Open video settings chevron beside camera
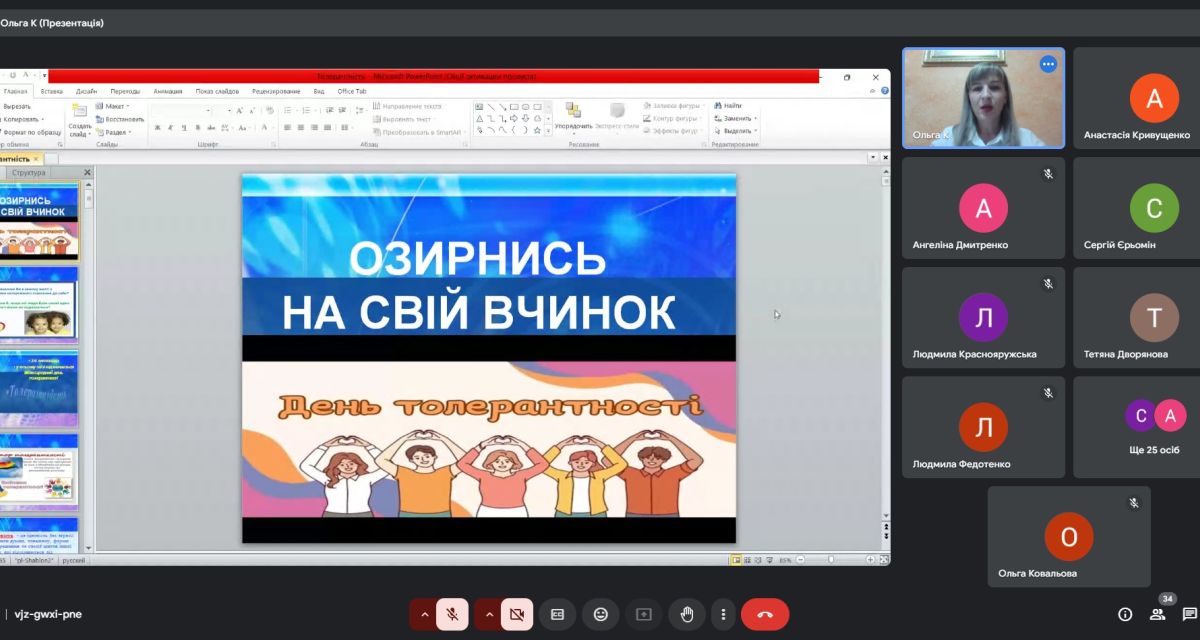 489,614
